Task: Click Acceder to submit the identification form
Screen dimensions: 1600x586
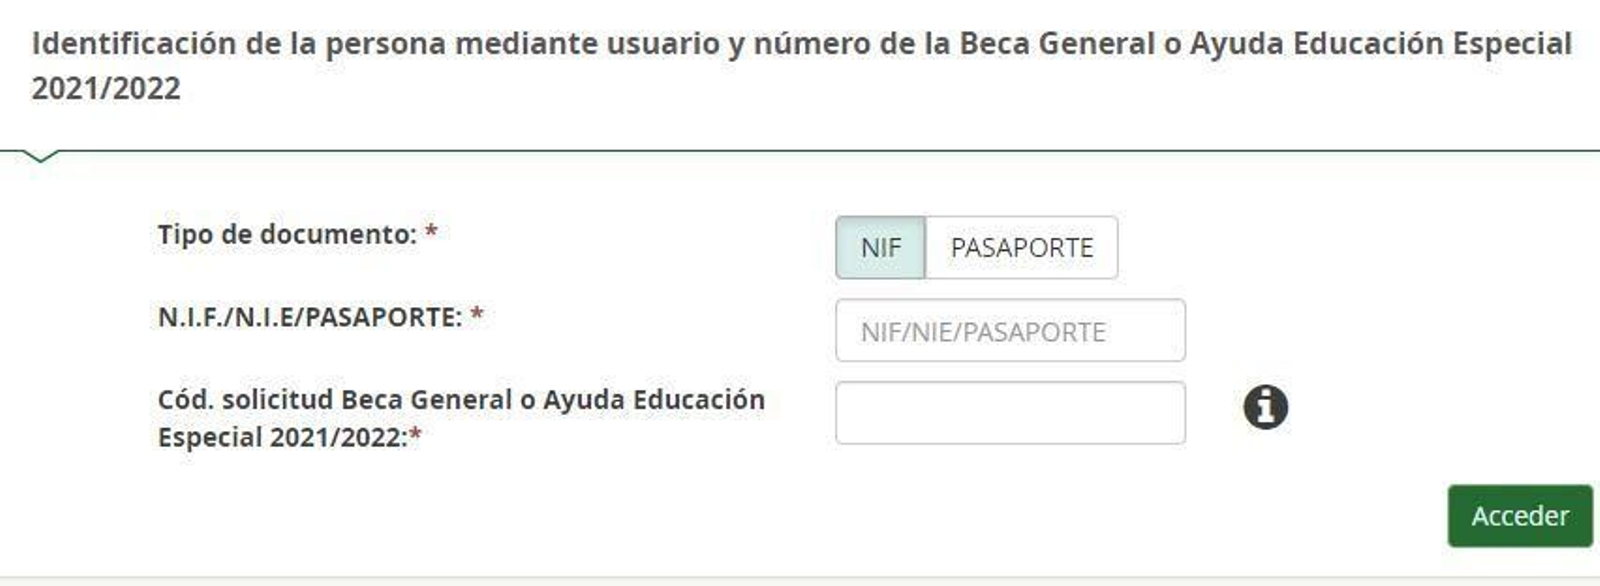Action: [1518, 518]
